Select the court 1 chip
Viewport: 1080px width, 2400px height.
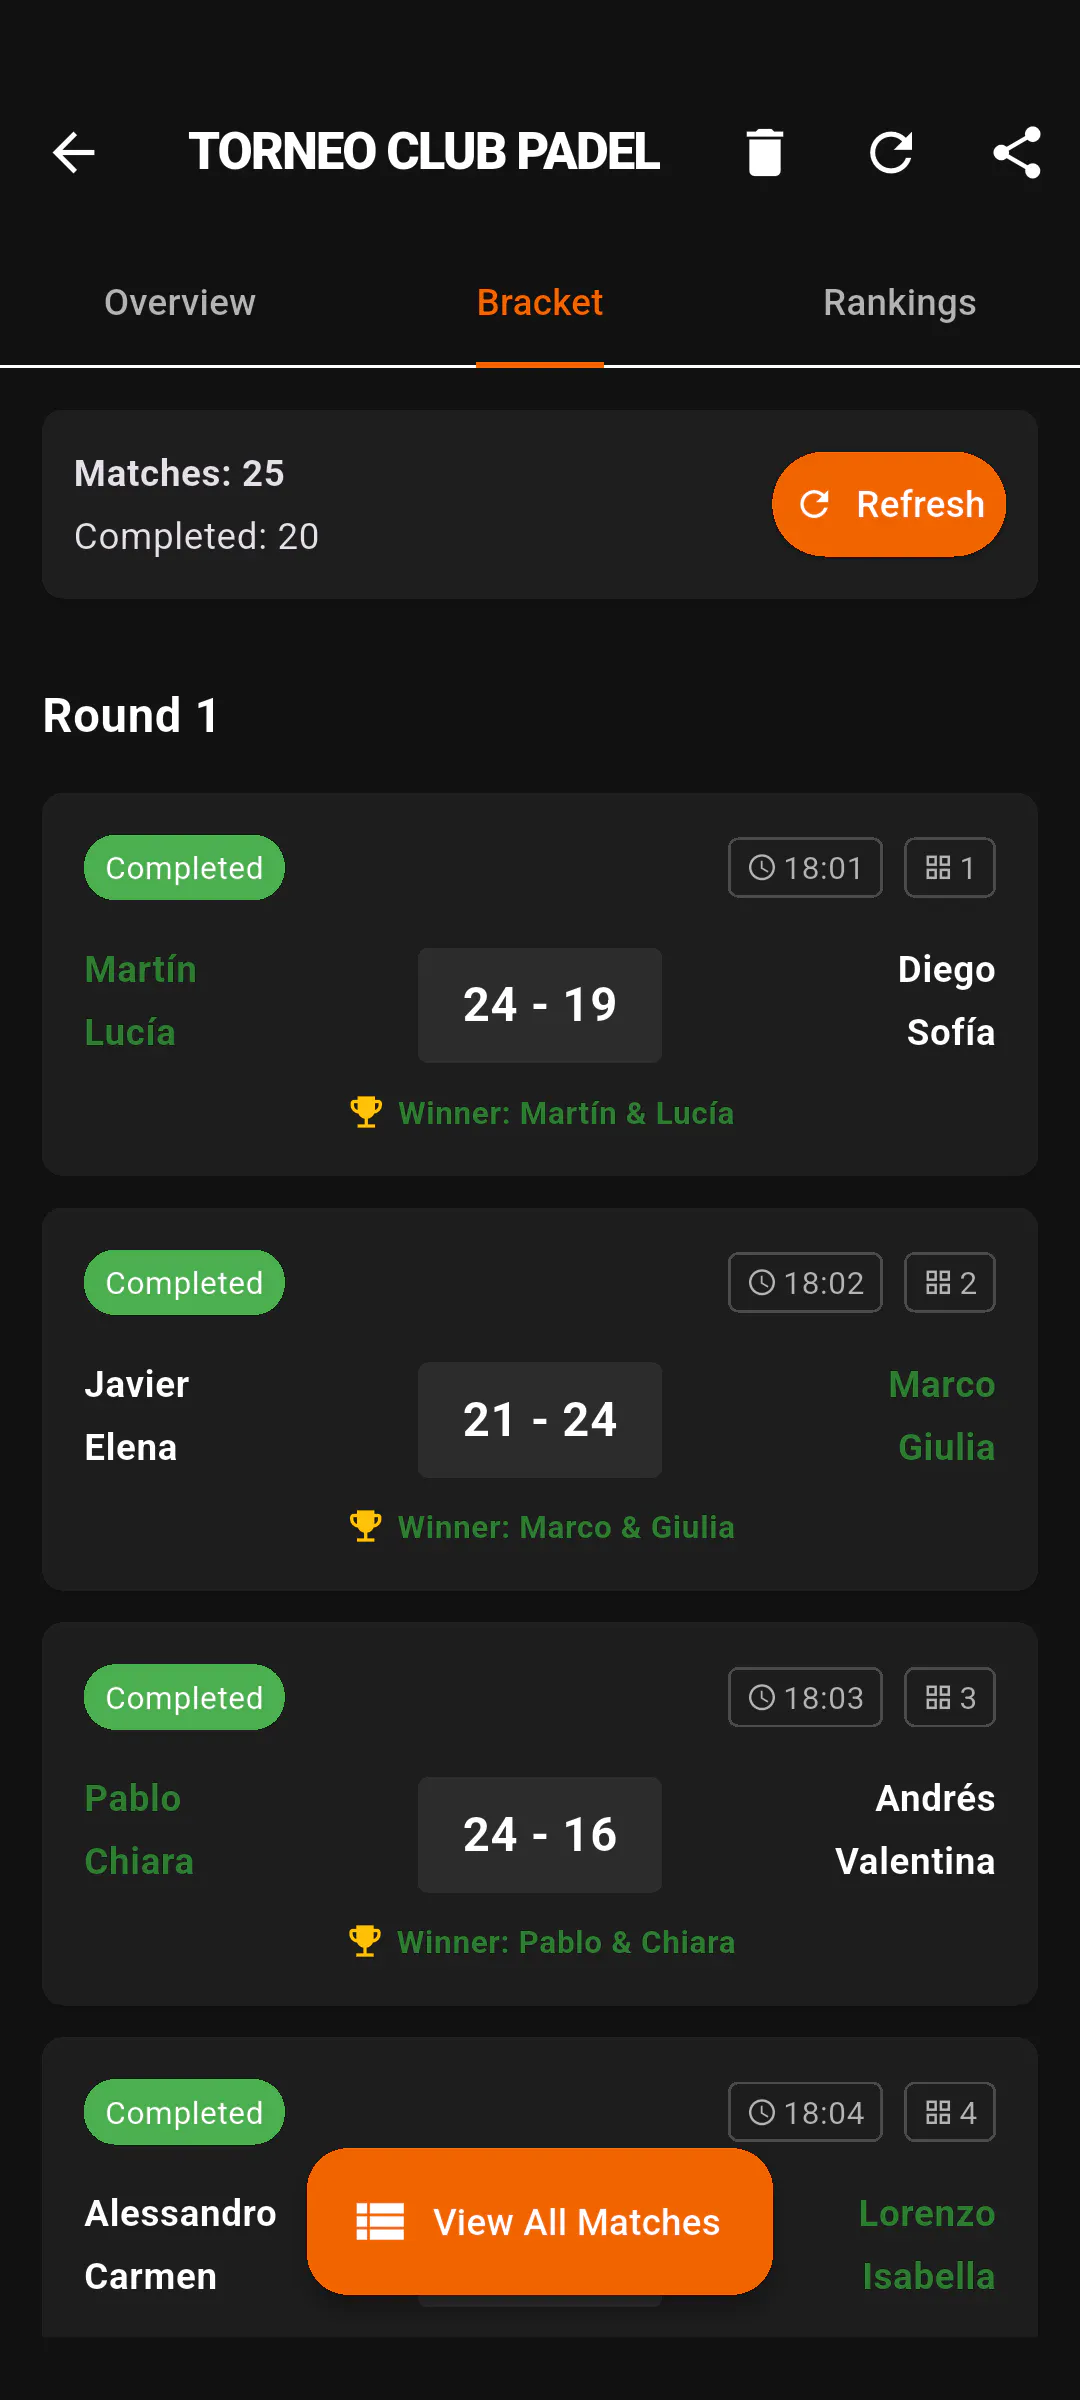pyautogui.click(x=949, y=867)
